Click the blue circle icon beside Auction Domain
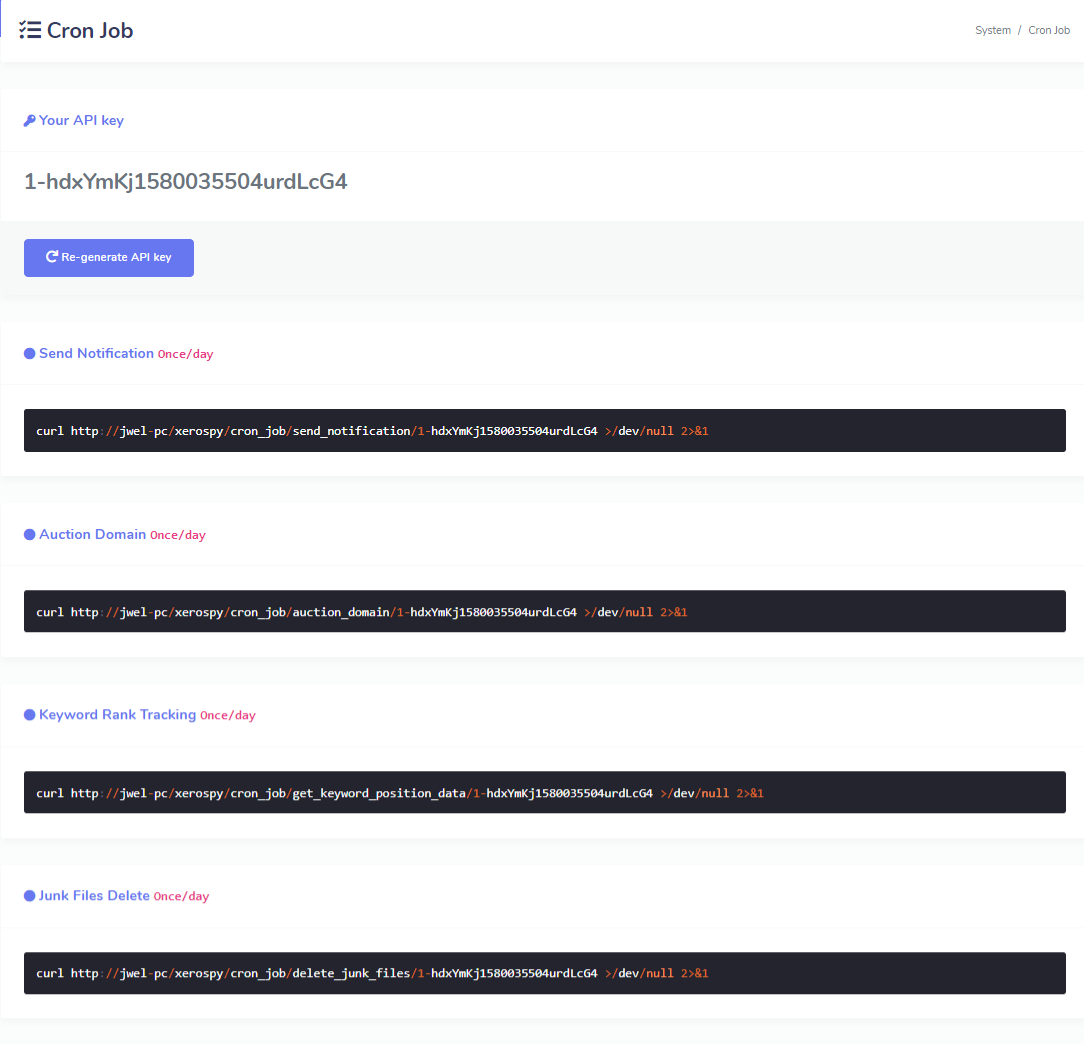This screenshot has width=1084, height=1044. coord(29,535)
